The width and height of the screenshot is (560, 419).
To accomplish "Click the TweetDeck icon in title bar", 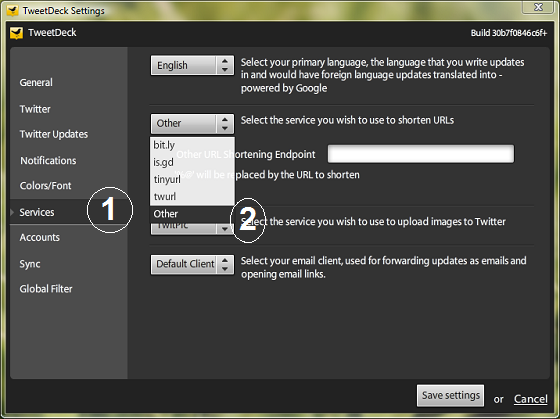I will coord(13,10).
